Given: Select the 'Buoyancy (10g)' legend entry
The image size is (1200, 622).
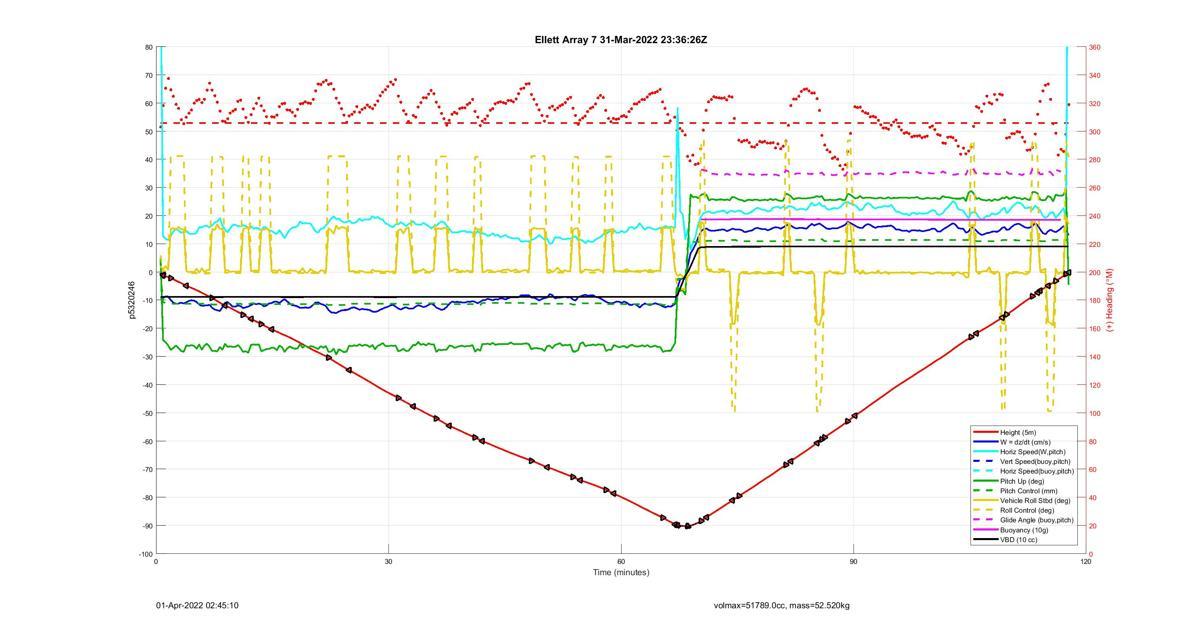Looking at the screenshot, I should coord(1025,530).
